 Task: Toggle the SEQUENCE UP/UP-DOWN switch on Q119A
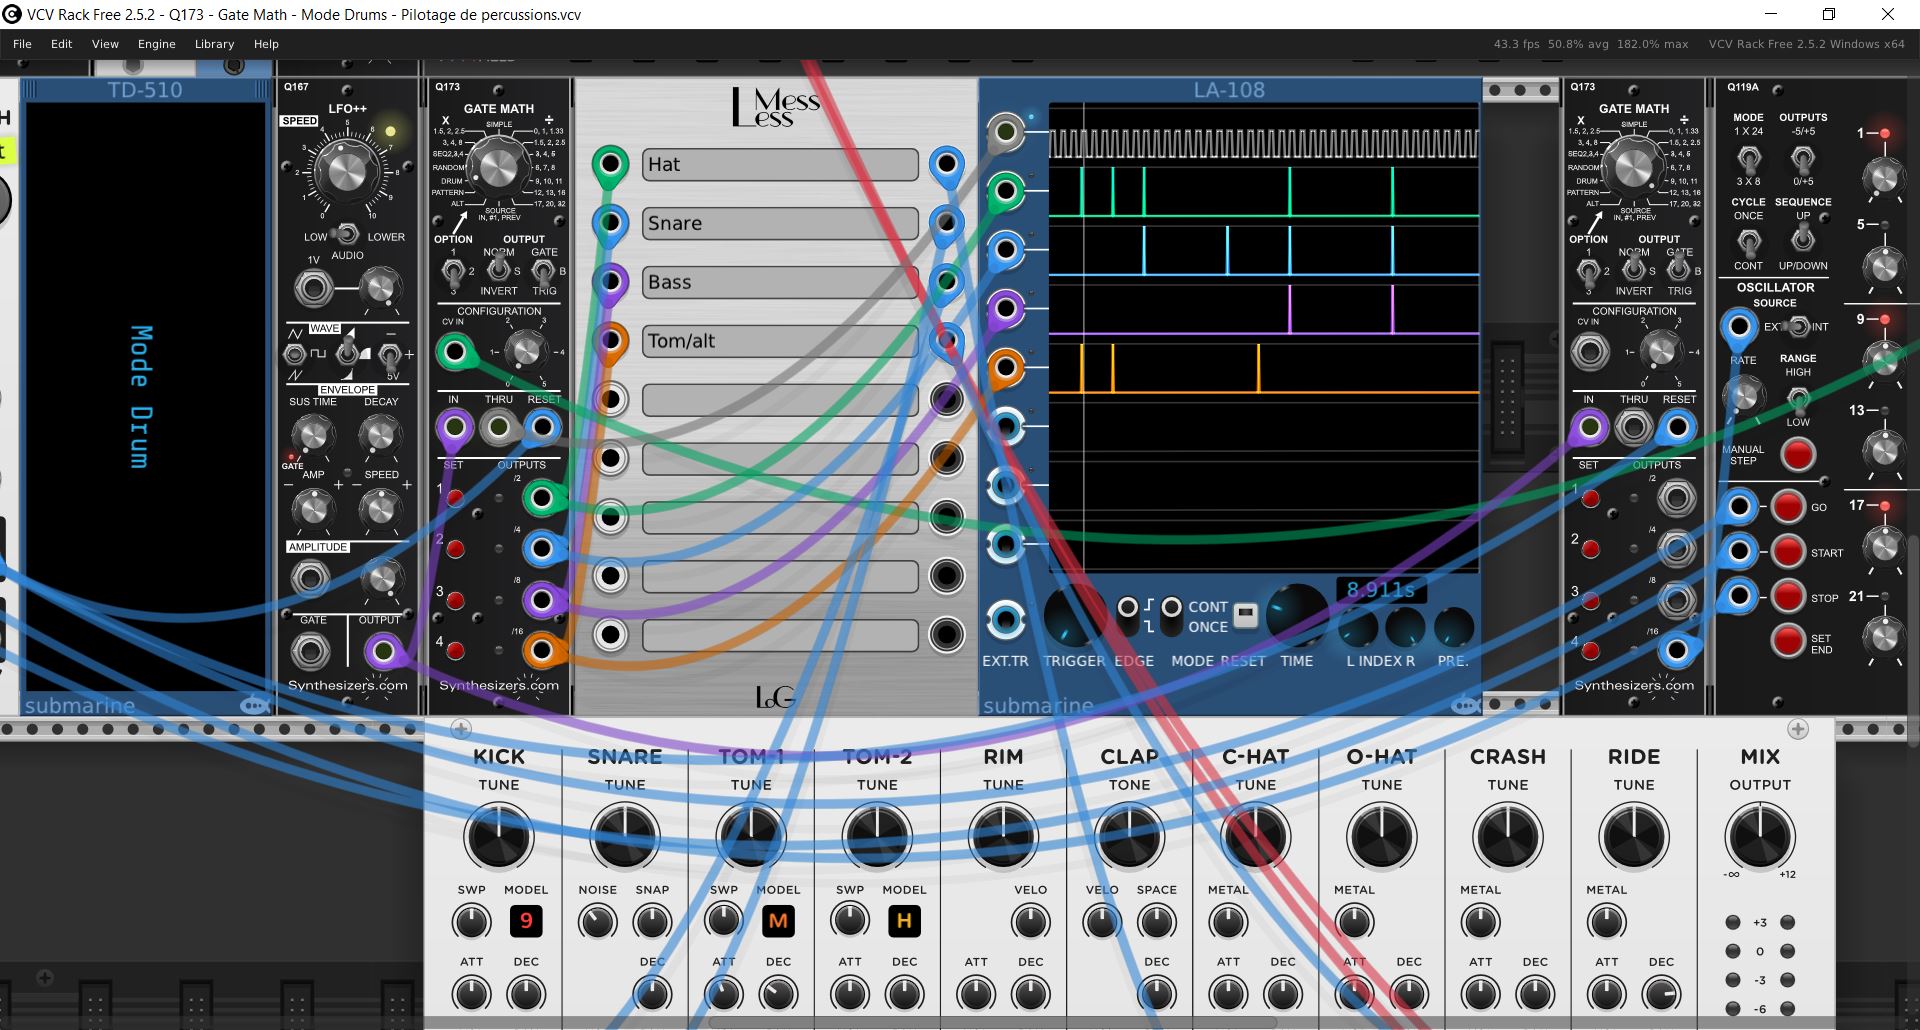(x=1802, y=239)
